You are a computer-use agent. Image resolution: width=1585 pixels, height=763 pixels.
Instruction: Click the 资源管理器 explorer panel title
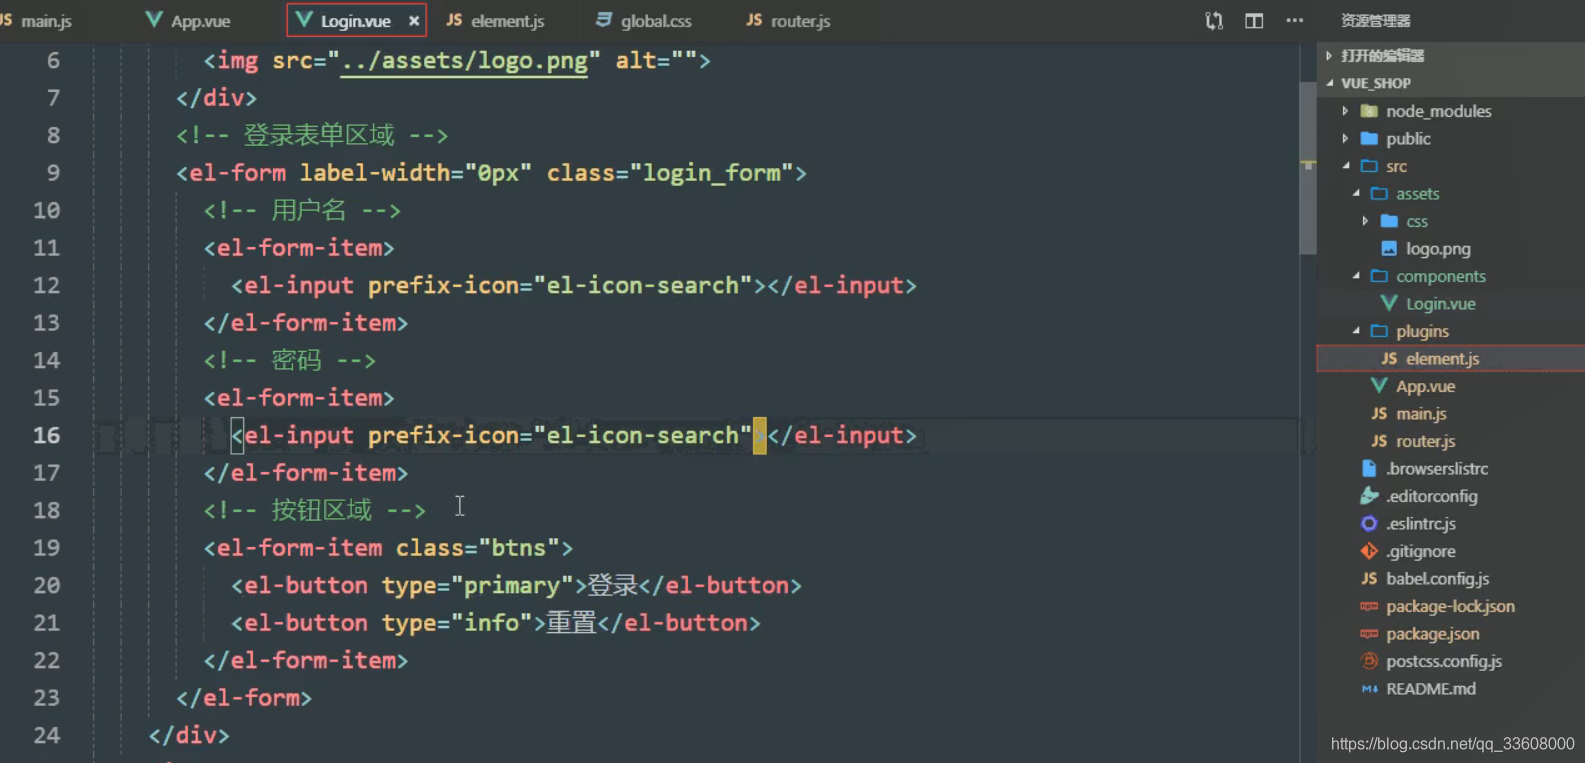click(1375, 20)
